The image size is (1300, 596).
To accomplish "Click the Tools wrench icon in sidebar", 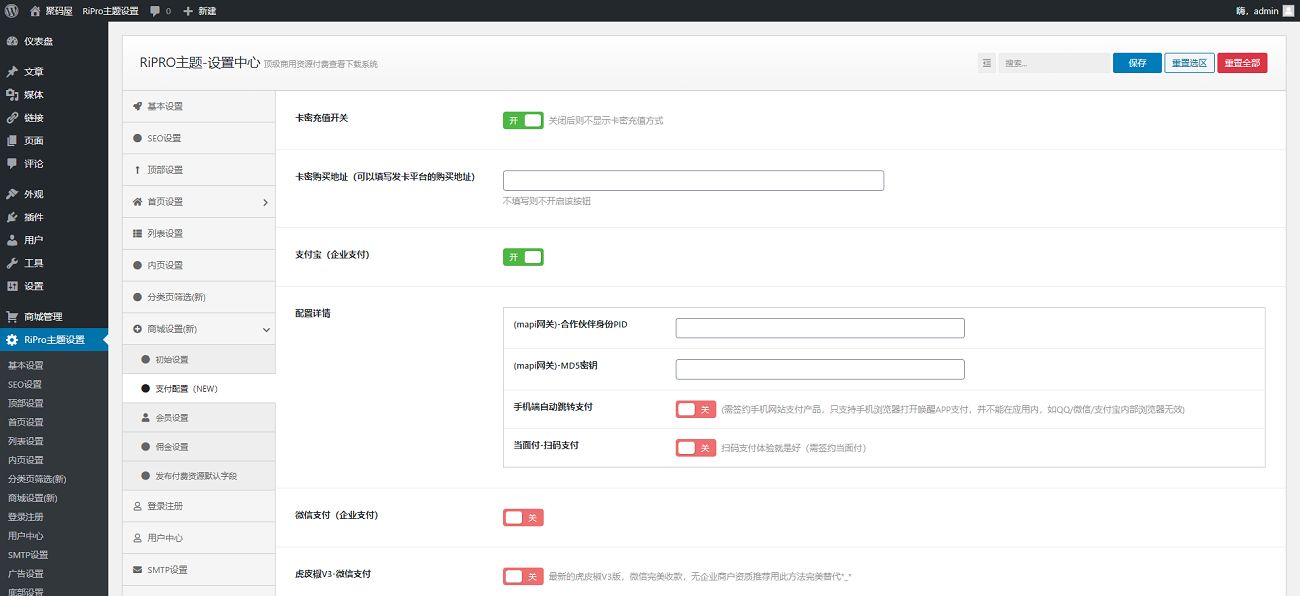I will point(12,263).
